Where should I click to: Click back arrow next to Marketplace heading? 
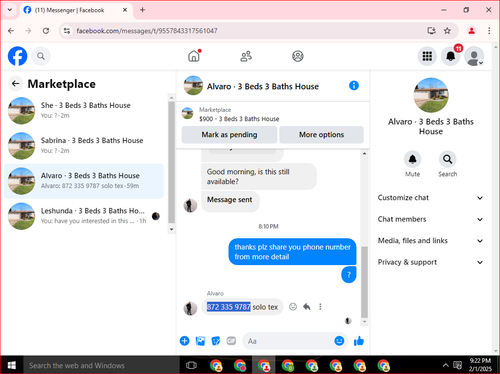point(15,84)
